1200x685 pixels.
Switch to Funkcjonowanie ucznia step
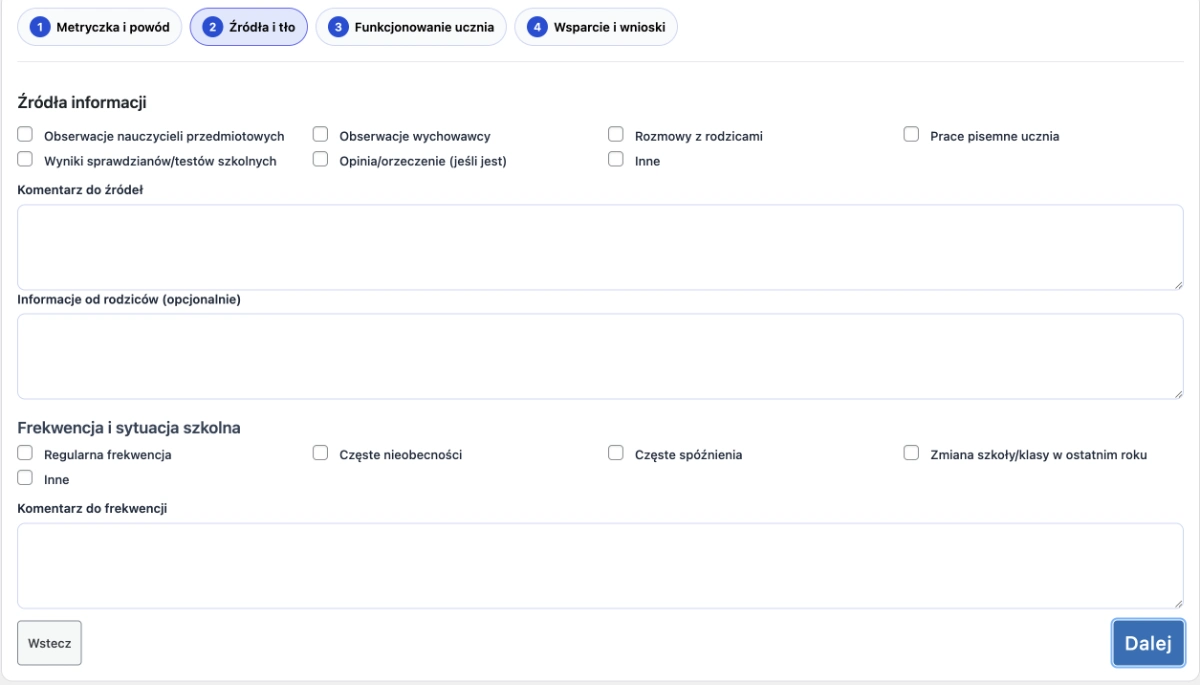[411, 27]
